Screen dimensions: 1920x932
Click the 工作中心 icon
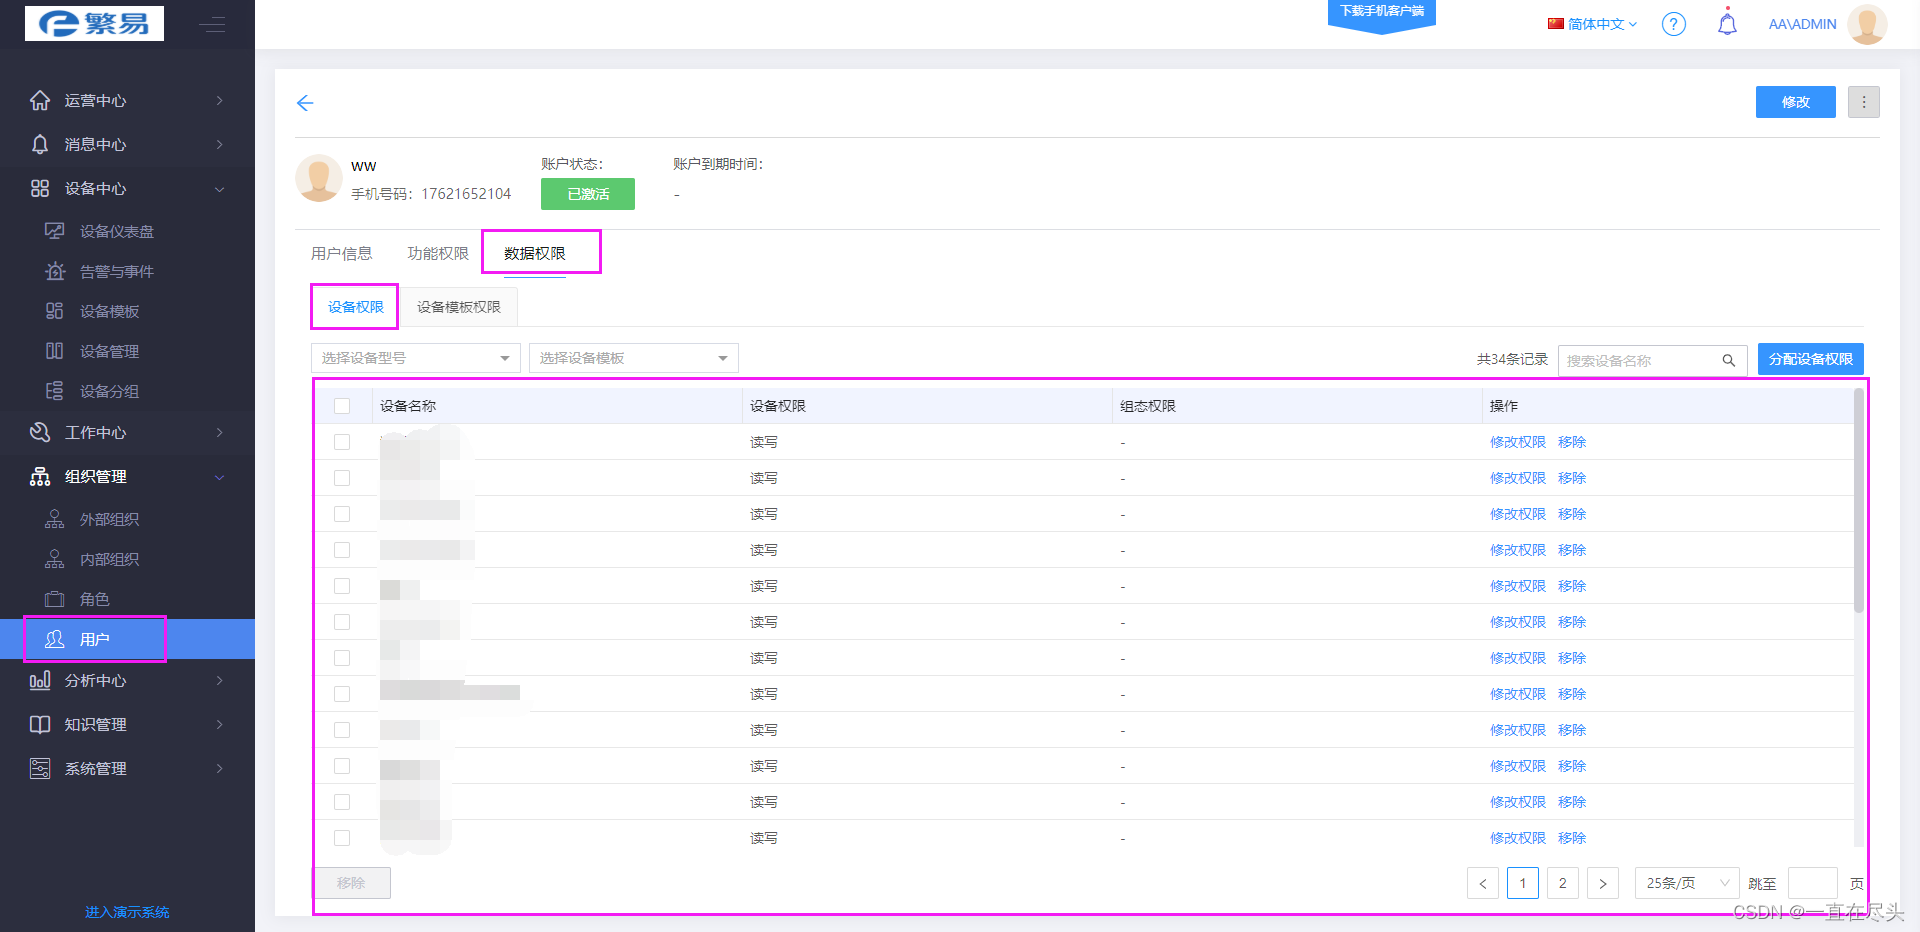click(40, 432)
